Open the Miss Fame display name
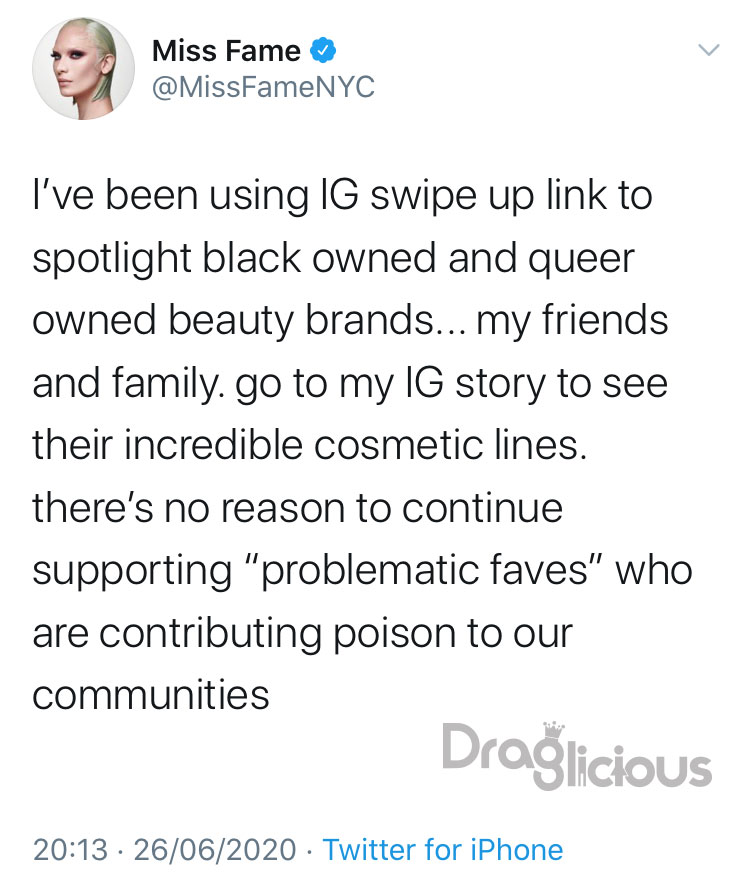Screen dimensions: 750x885 [226, 51]
